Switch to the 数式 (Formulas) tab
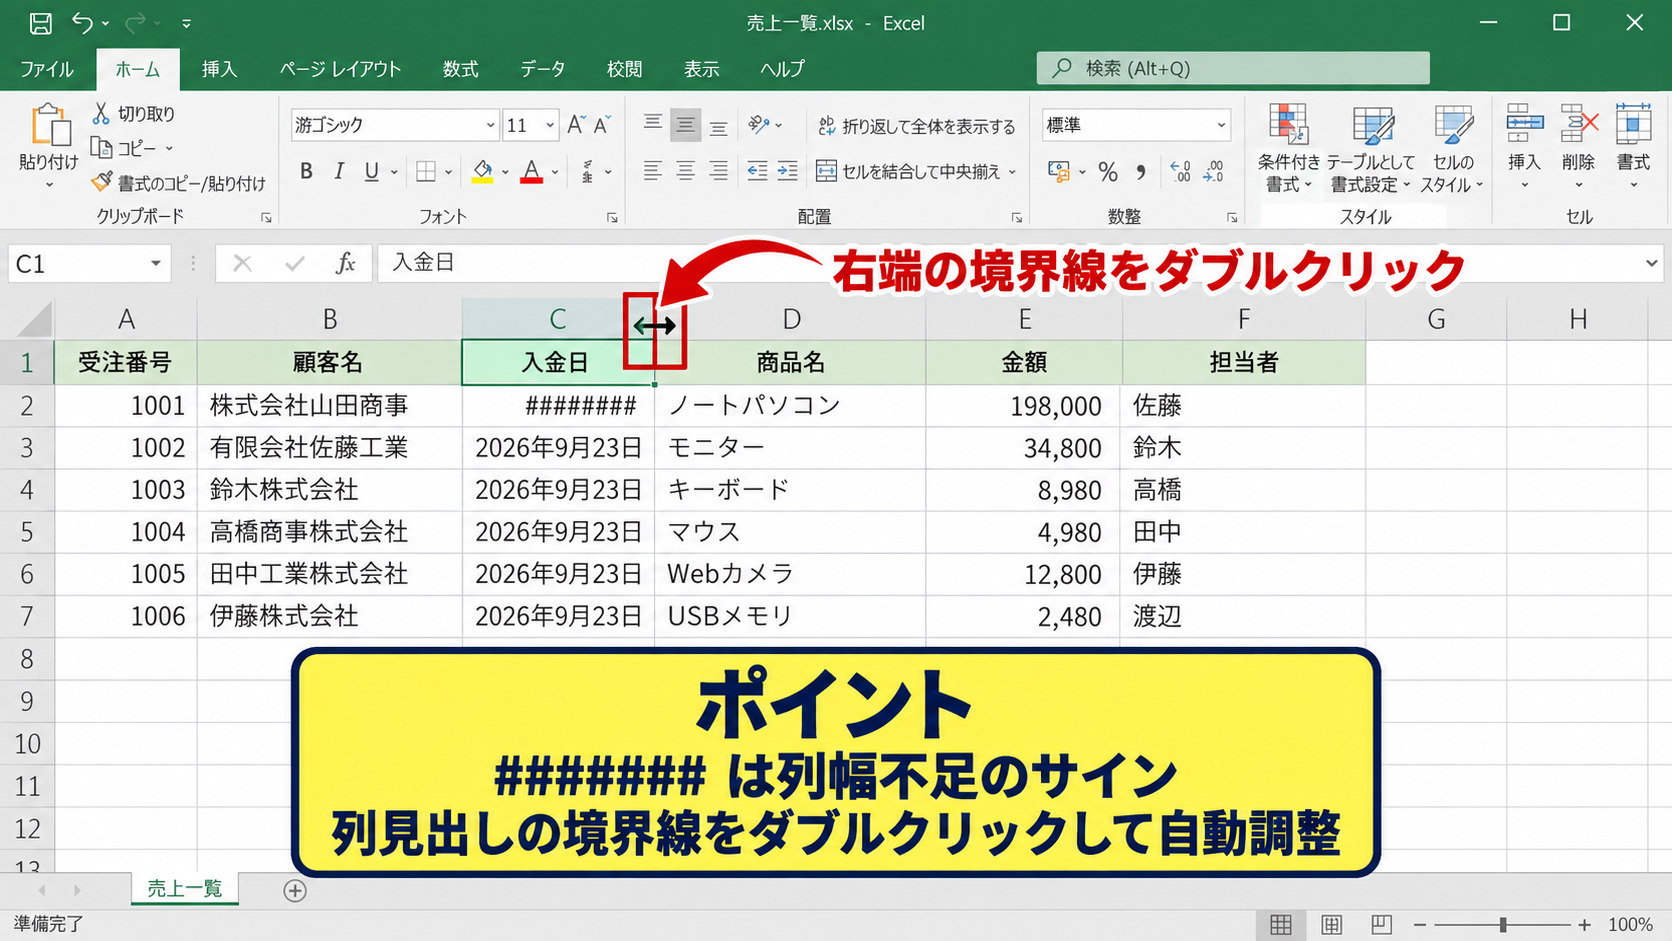The height and width of the screenshot is (941, 1672). tap(460, 69)
